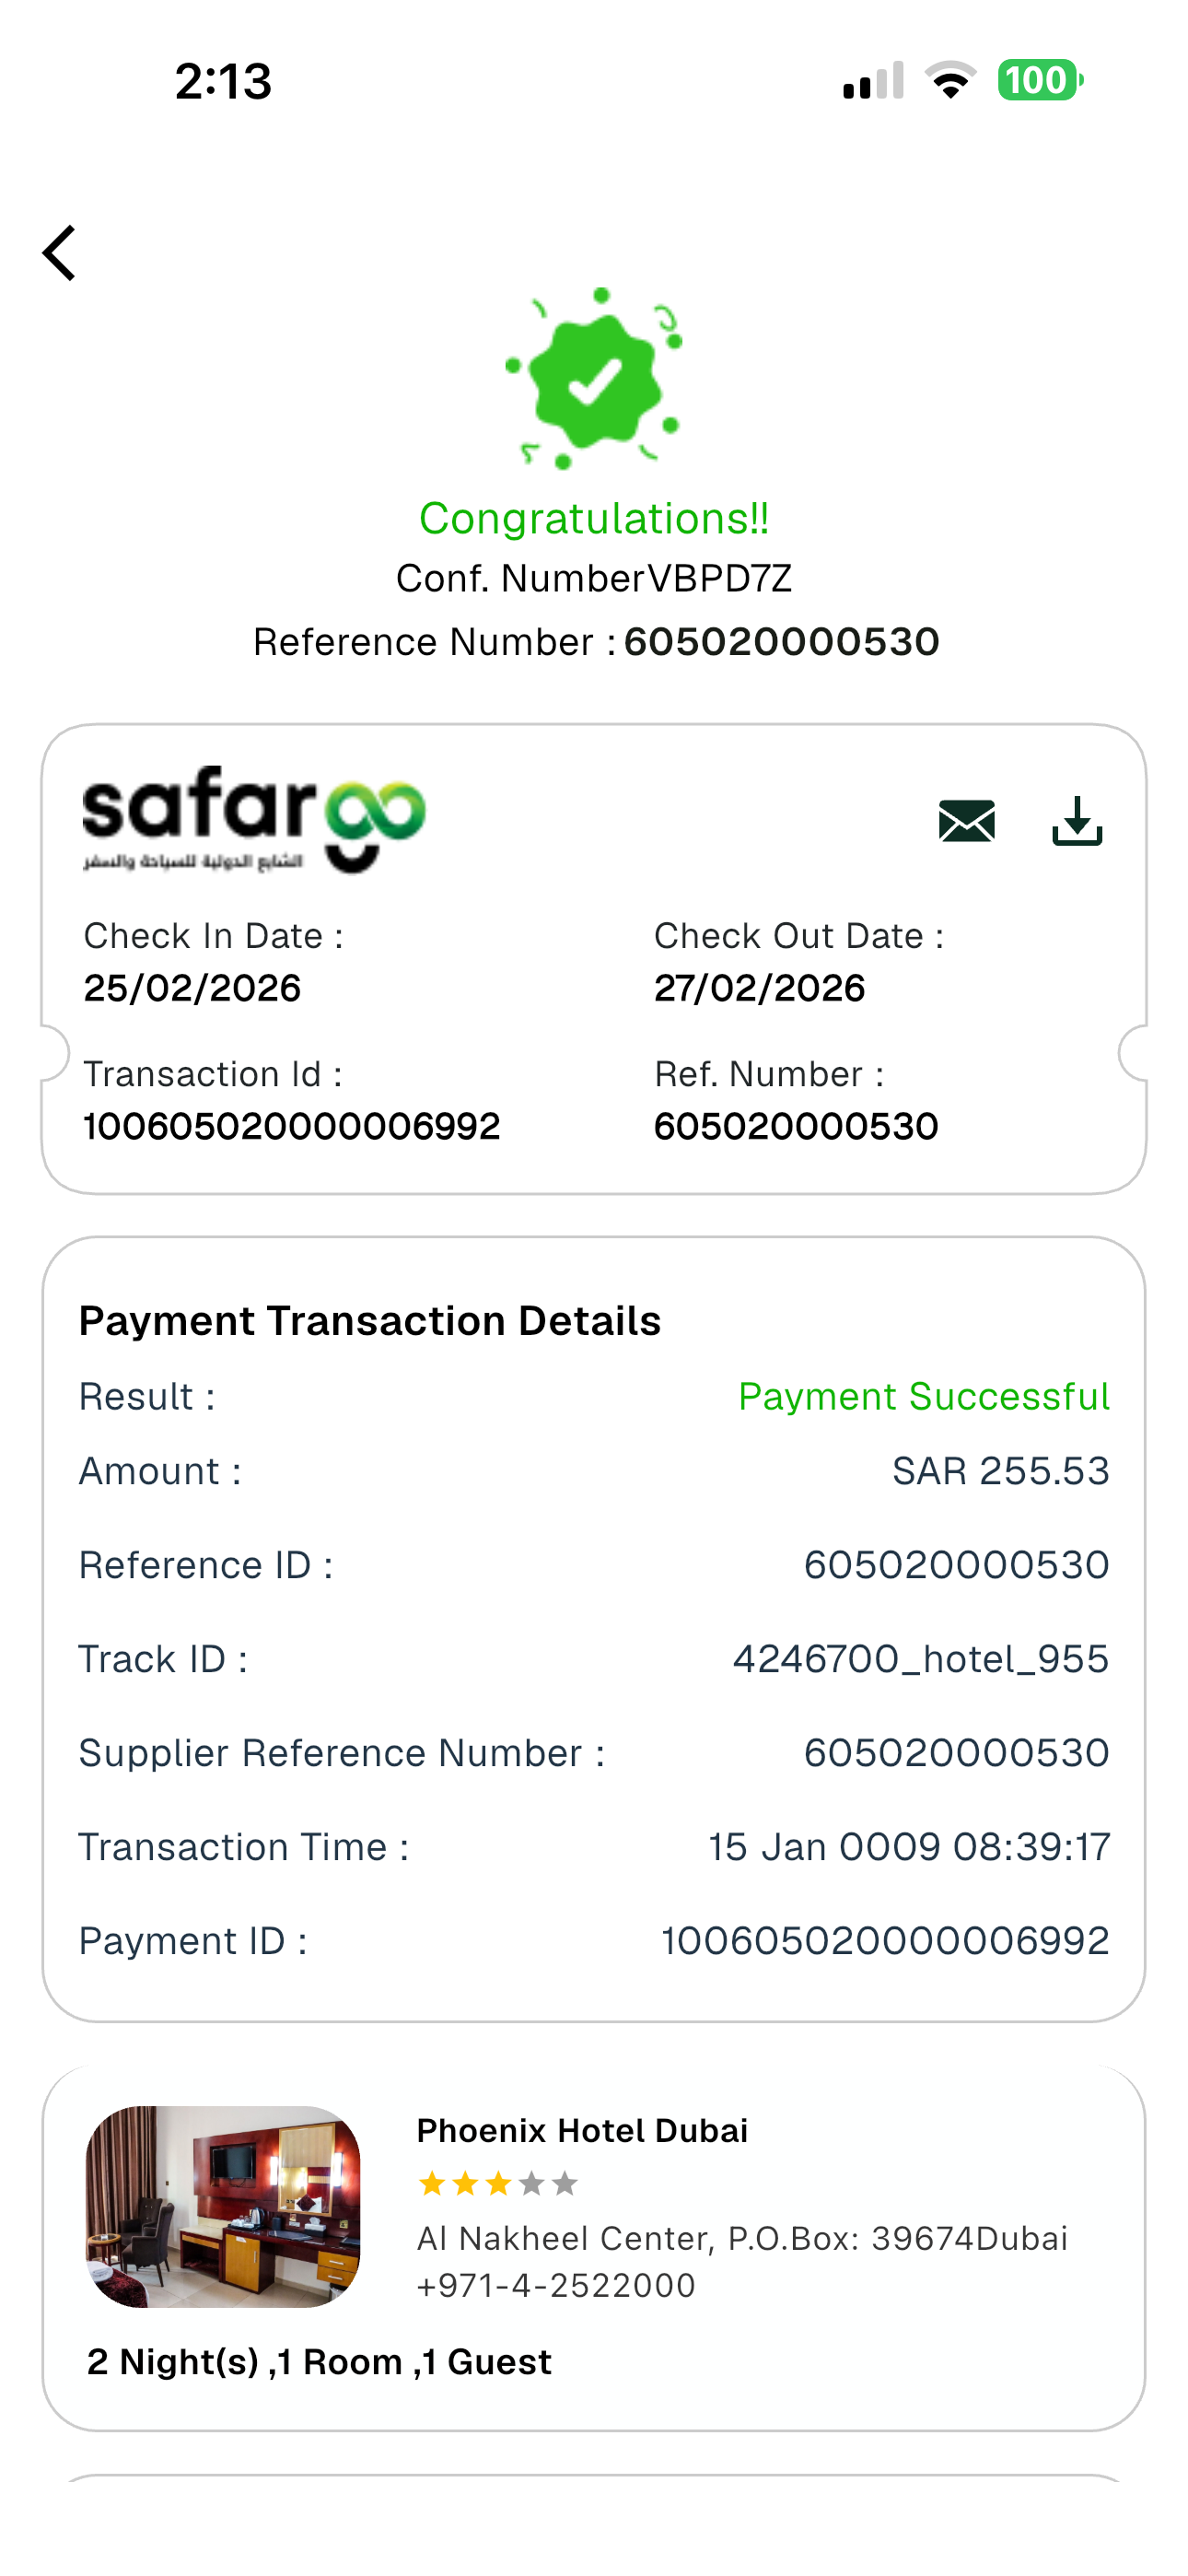The width and height of the screenshot is (1188, 2576).
Task: Tap the Al Nakheel Center address
Action: tap(742, 2238)
